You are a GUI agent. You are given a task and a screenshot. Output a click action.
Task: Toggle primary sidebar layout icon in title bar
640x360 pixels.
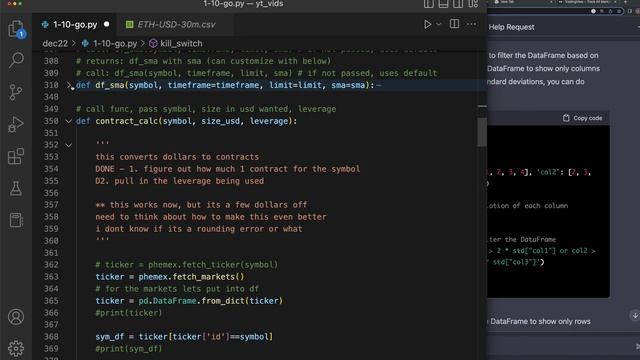coord(429,4)
